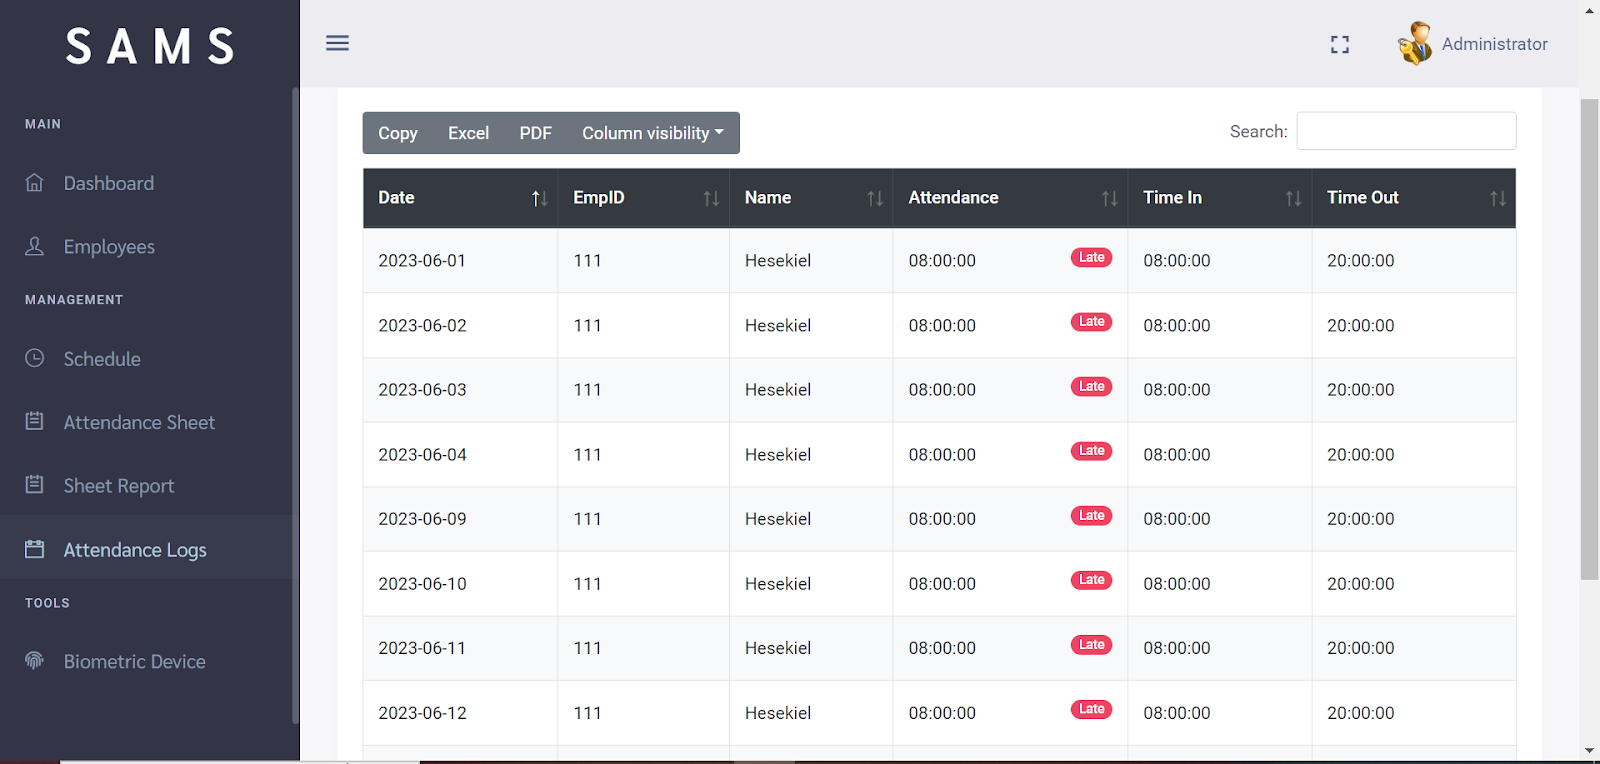Sort by Attendance using its arrows

click(1109, 198)
